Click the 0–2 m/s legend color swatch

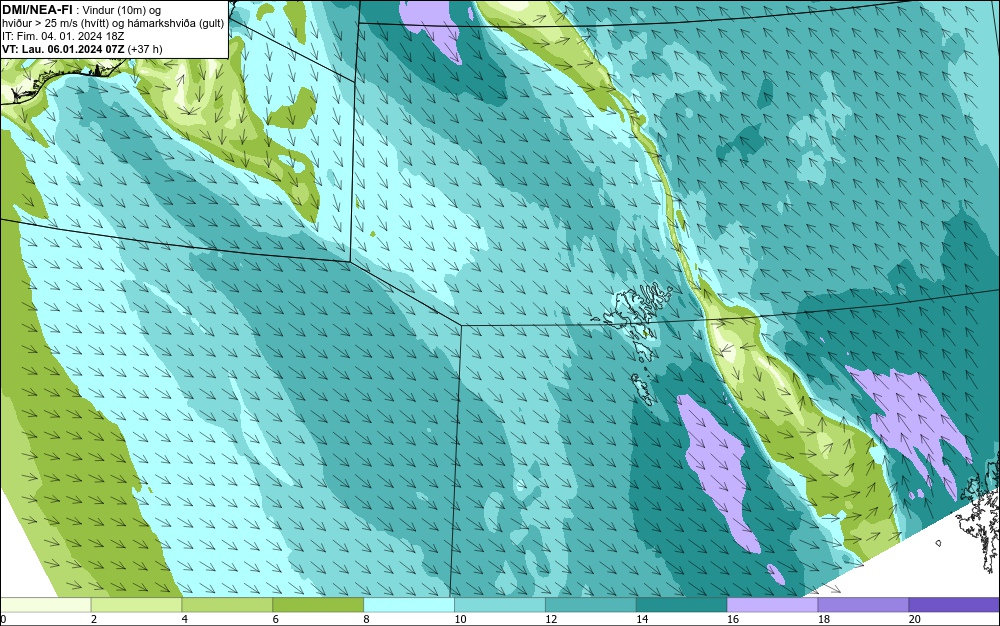click(45, 605)
